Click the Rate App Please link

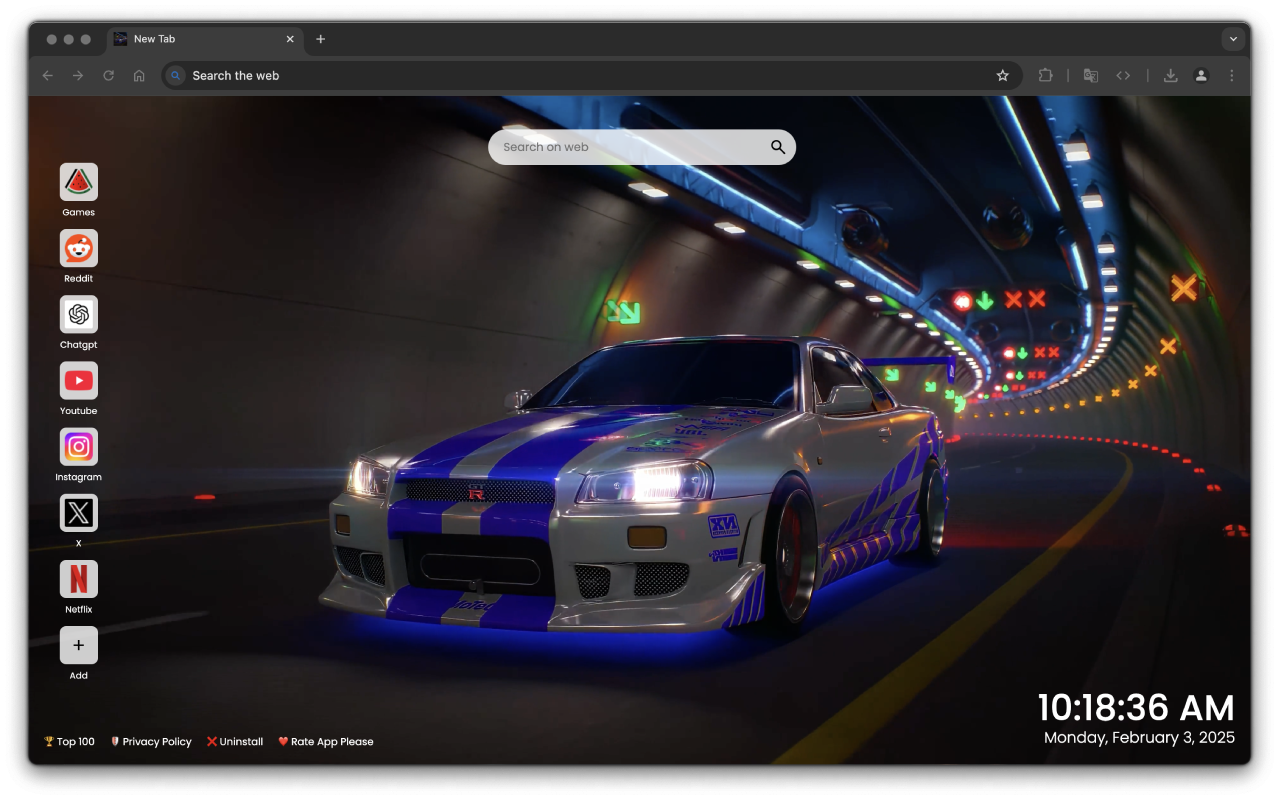tap(326, 742)
